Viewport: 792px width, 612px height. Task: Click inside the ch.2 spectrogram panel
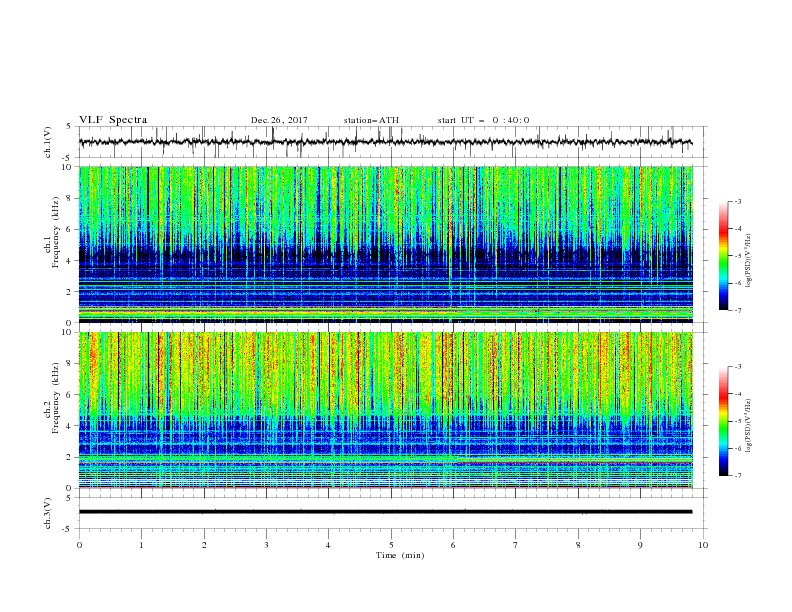386,410
